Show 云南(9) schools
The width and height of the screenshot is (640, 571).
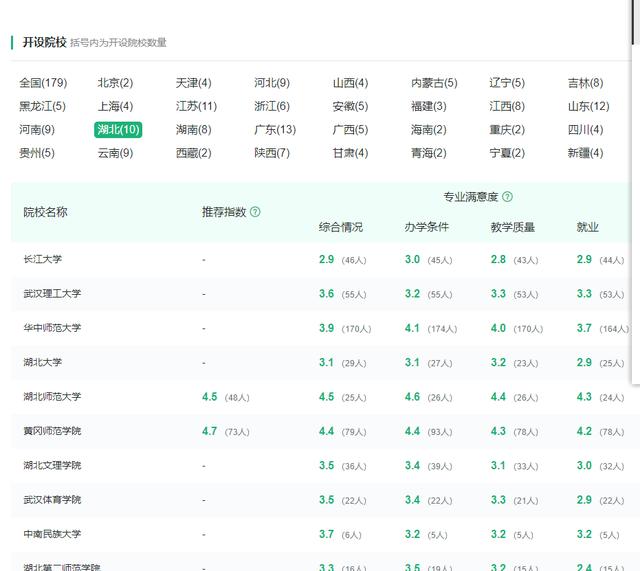click(115, 153)
